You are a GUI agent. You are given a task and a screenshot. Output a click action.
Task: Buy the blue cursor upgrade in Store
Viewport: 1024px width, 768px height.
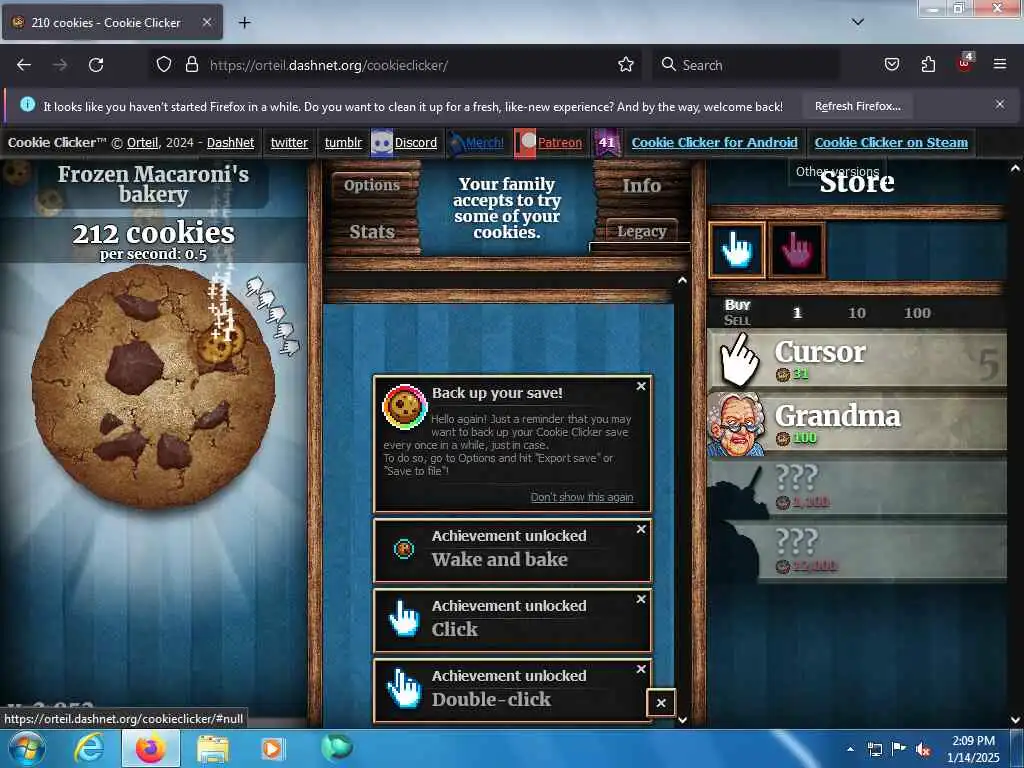pyautogui.click(x=737, y=250)
